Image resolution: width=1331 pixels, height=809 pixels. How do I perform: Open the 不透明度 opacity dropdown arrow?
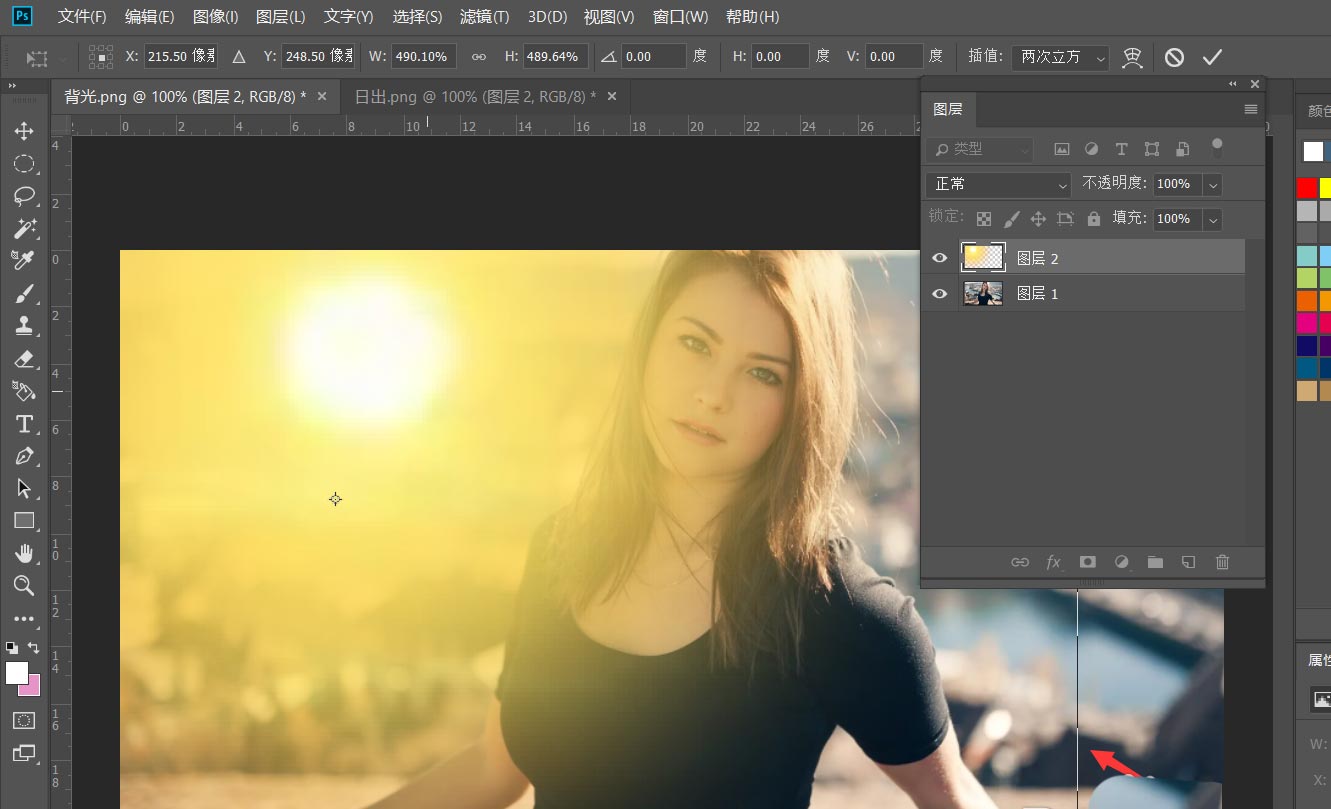pyautogui.click(x=1213, y=184)
